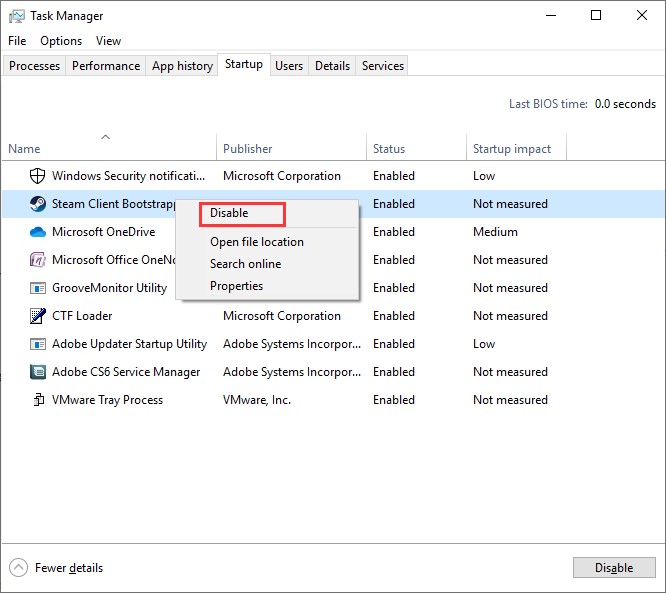The image size is (666, 593).
Task: Minimize the Task Manager window
Action: [x=551, y=16]
